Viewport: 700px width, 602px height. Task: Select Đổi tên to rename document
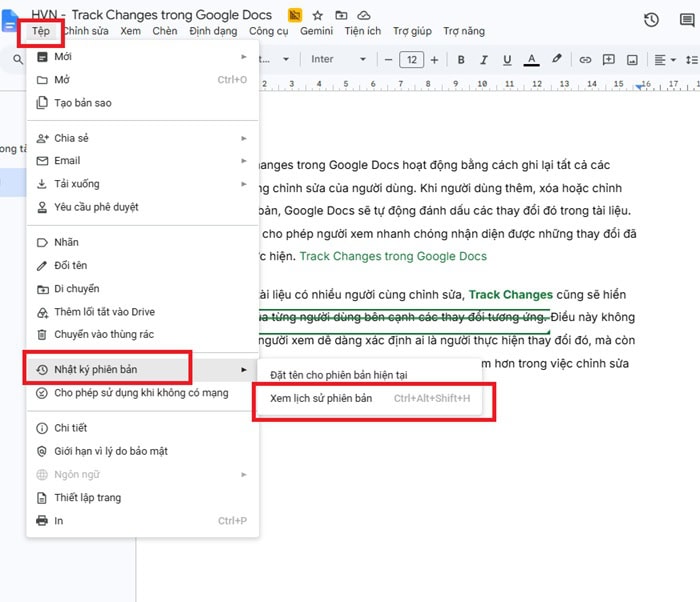tap(142, 266)
